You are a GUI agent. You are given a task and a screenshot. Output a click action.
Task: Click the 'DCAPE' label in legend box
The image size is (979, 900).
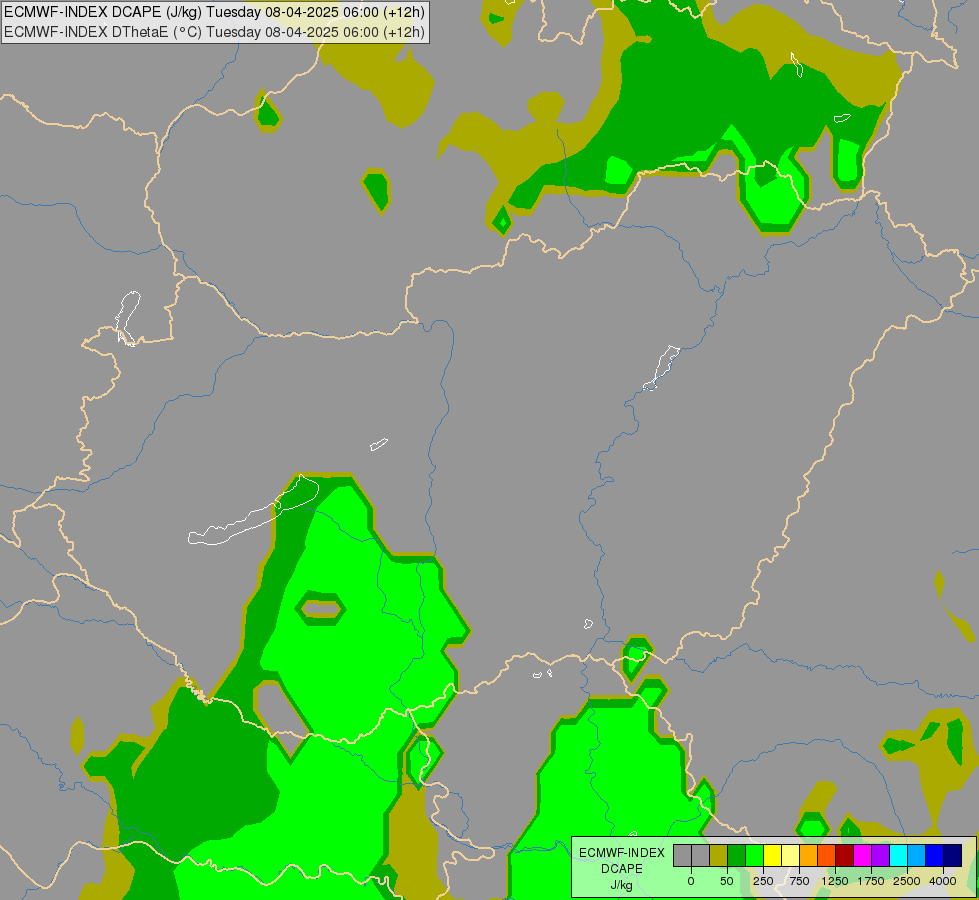point(622,869)
